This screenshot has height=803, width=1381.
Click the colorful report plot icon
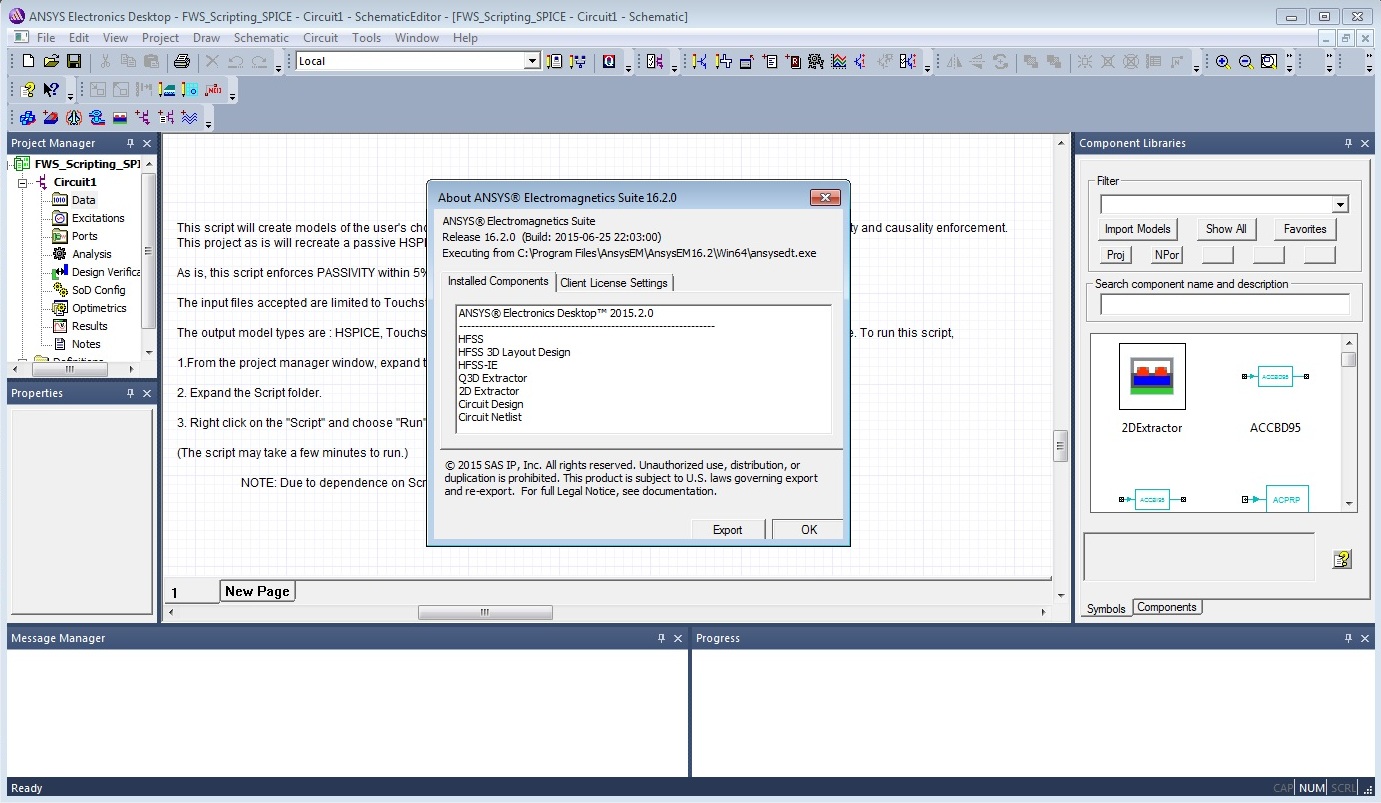pyautogui.click(x=839, y=61)
